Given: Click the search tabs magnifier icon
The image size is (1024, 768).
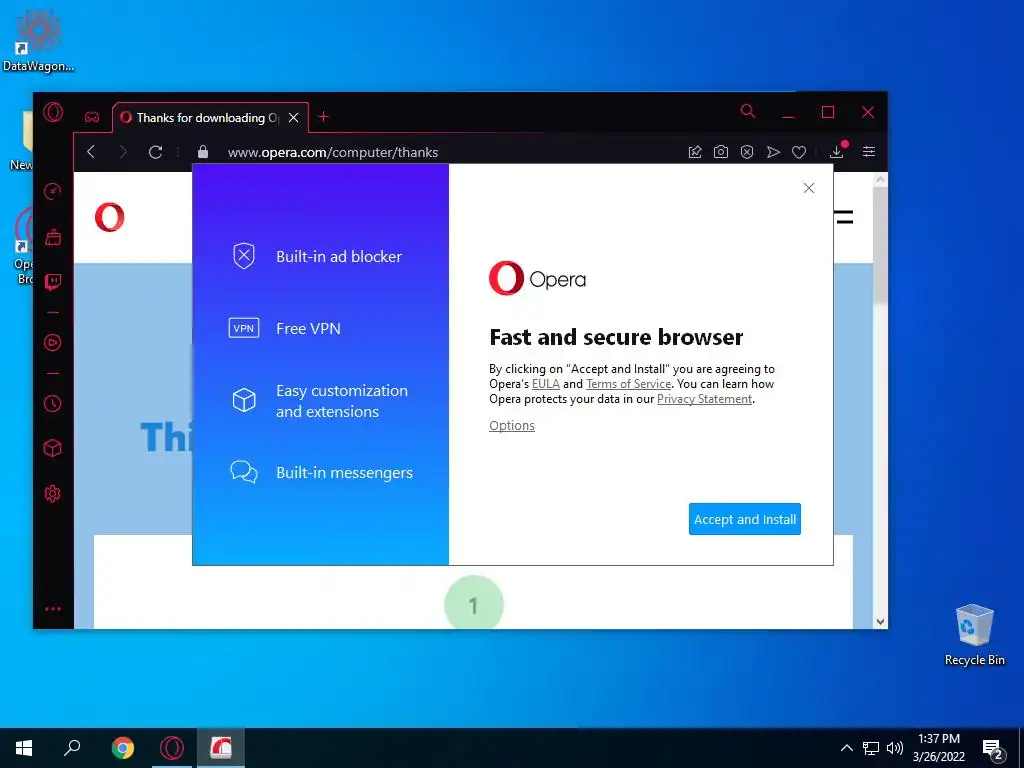Looking at the screenshot, I should [x=748, y=111].
